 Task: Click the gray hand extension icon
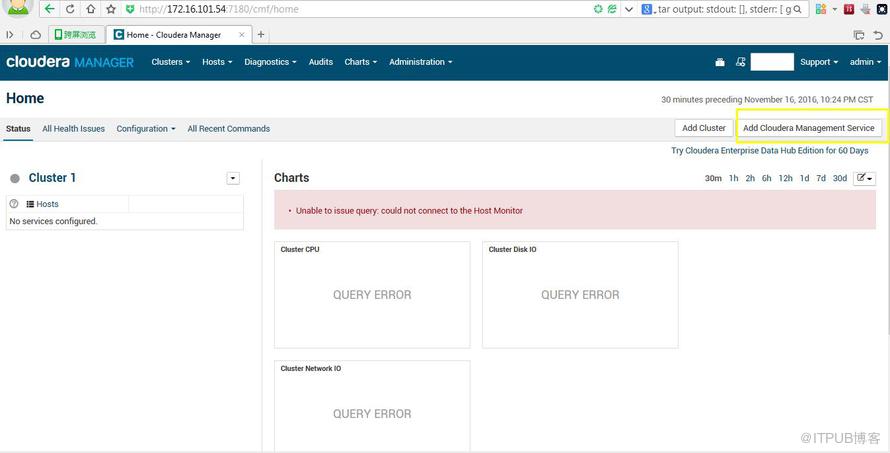(x=866, y=9)
